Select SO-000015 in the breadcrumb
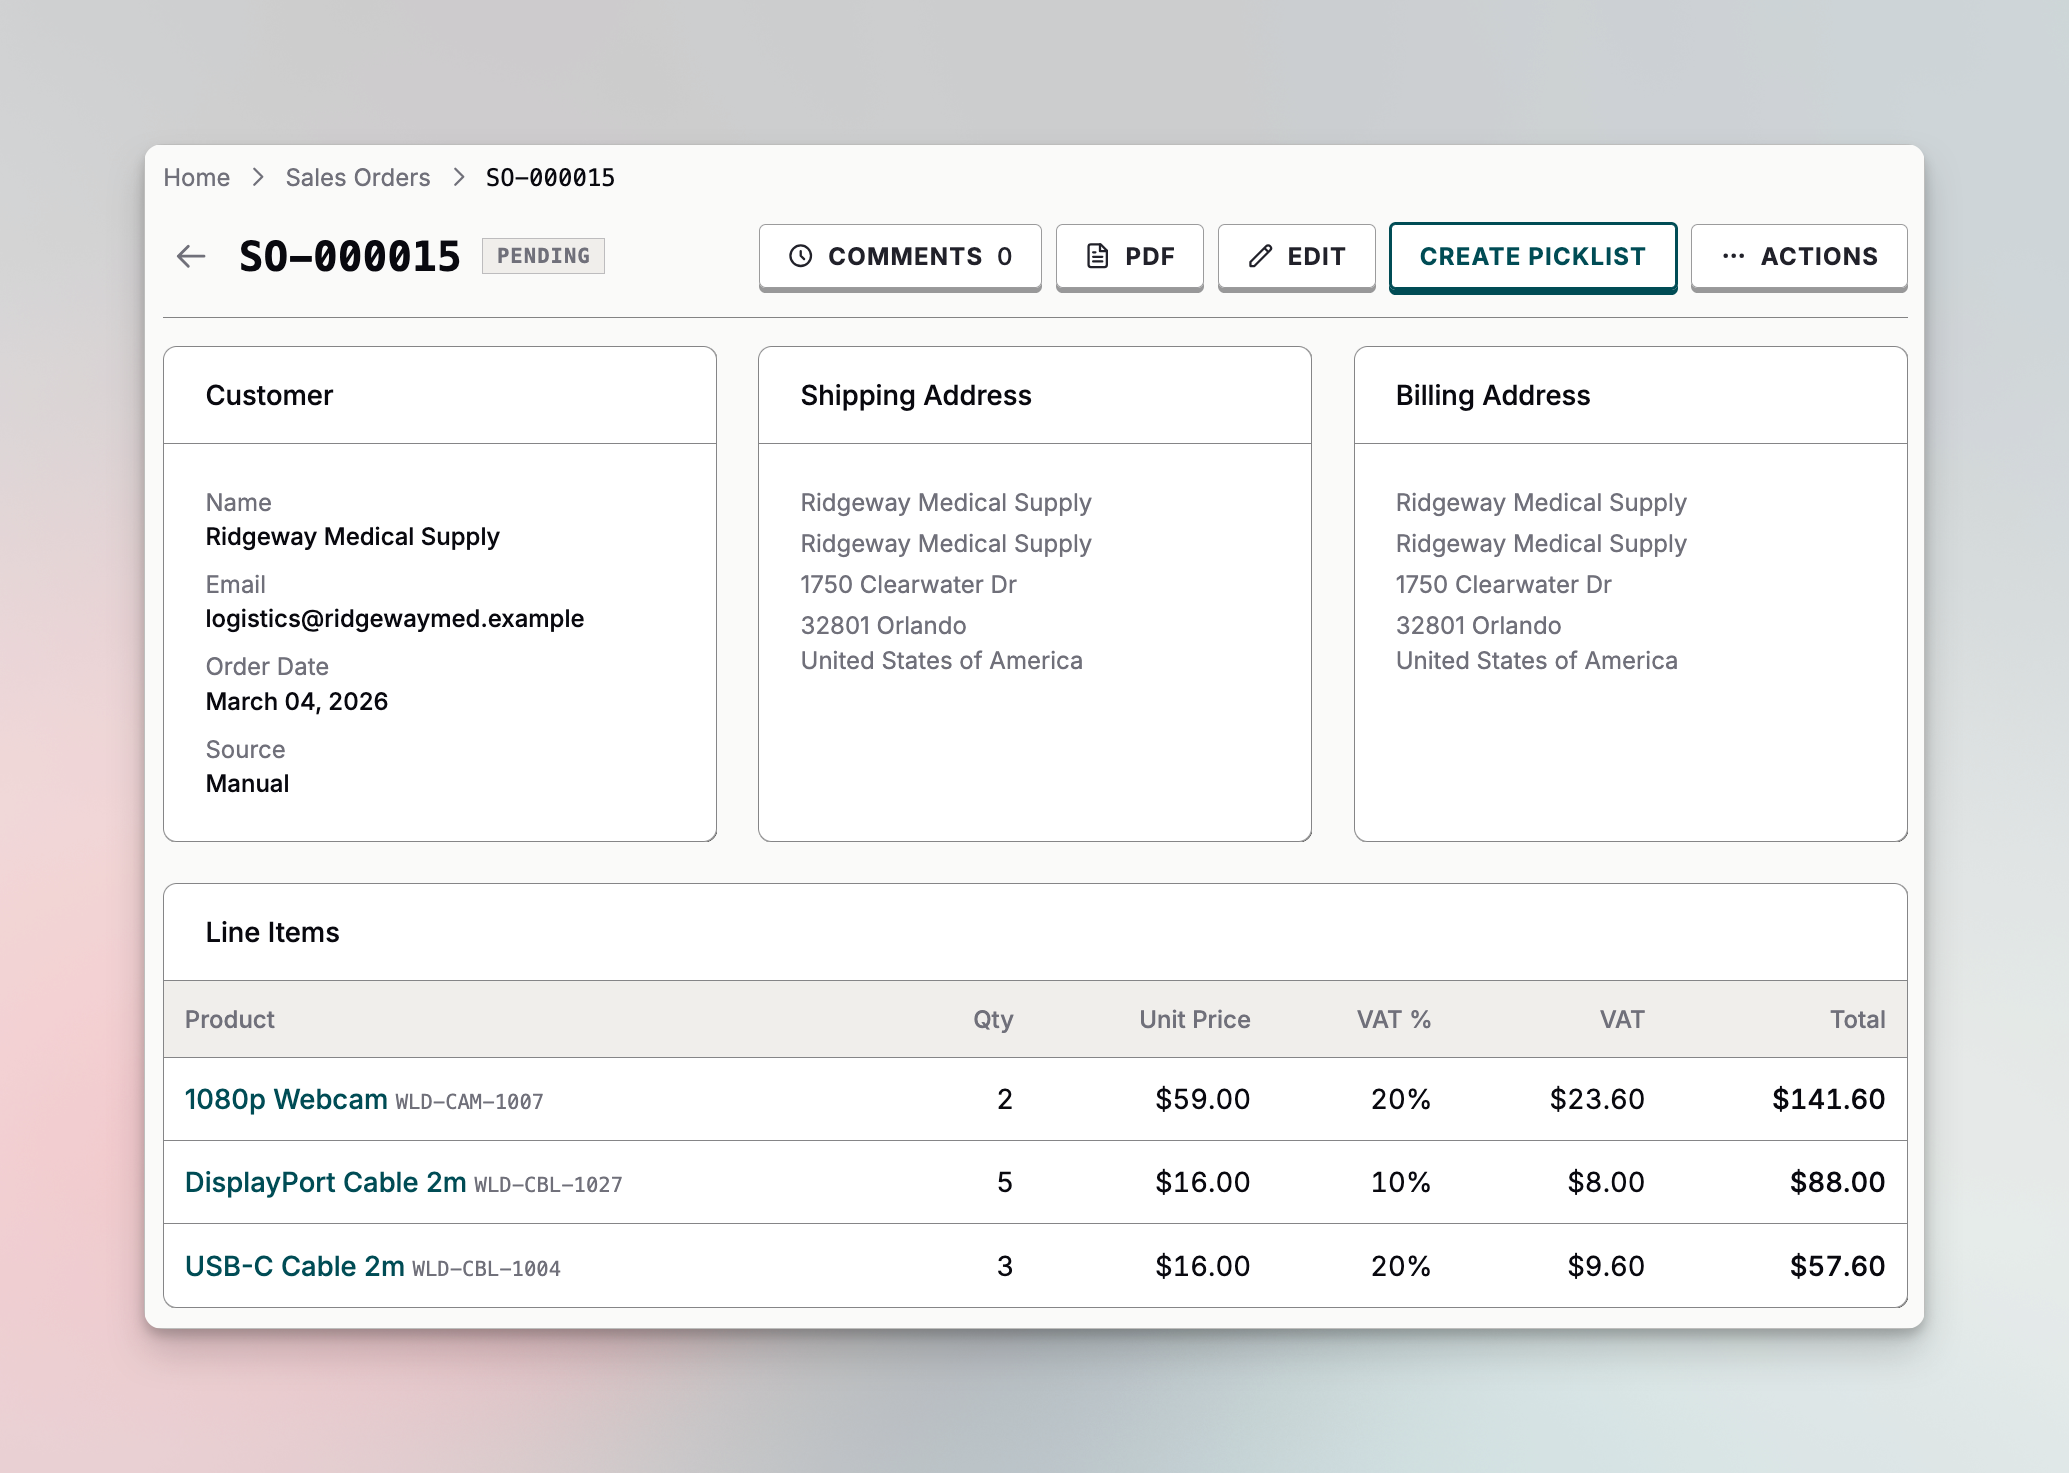 [548, 177]
